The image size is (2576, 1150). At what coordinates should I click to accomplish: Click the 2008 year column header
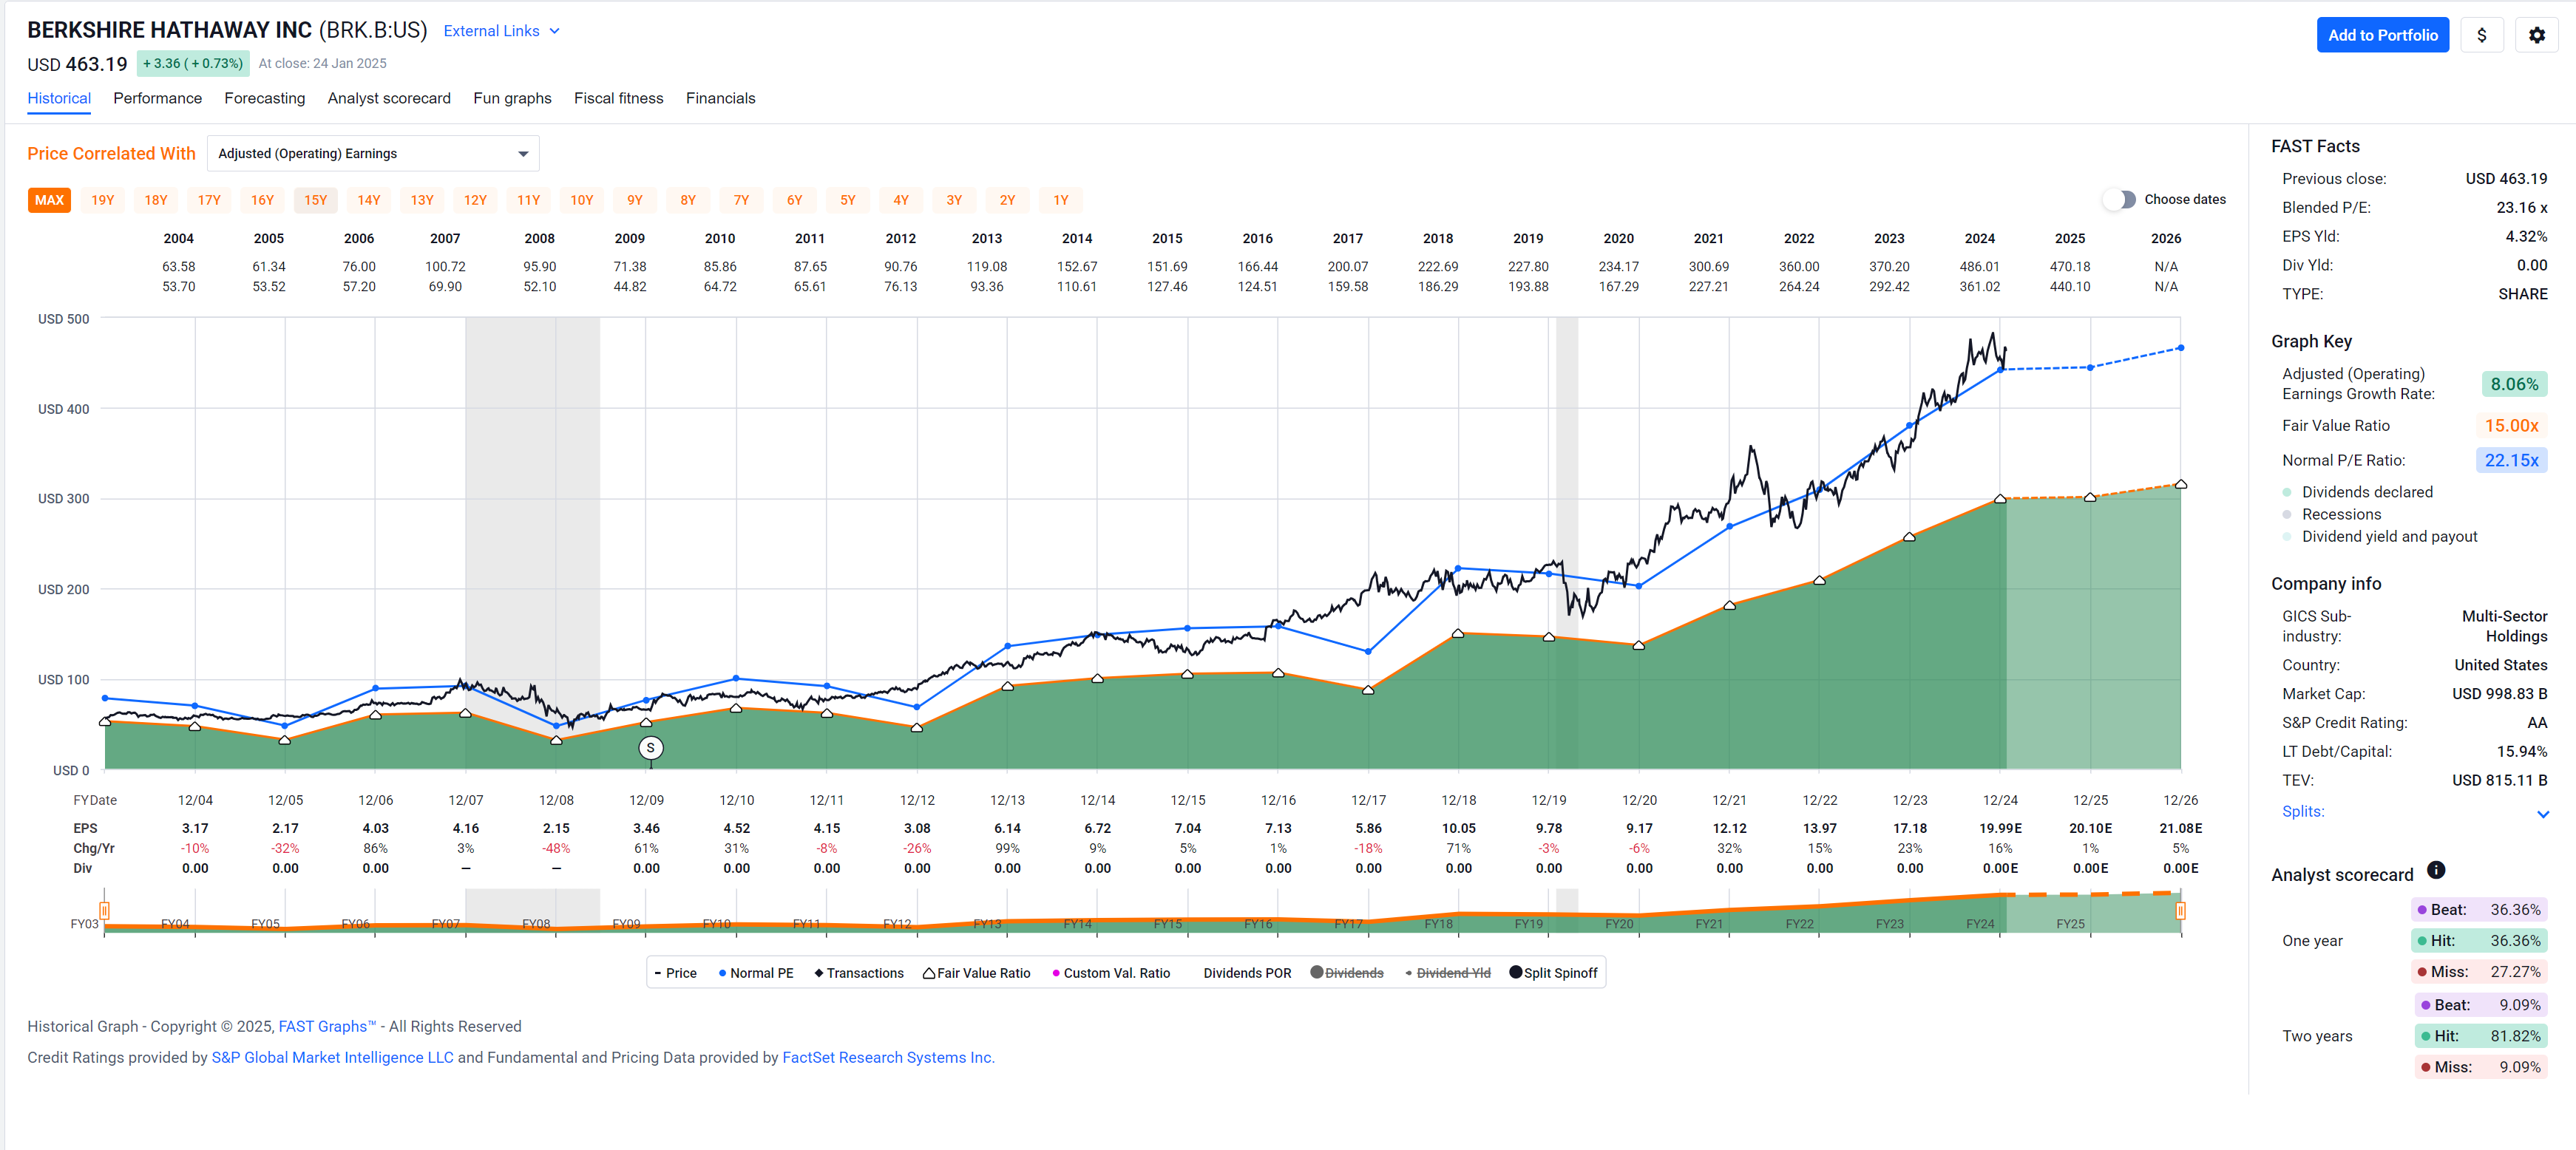click(x=539, y=238)
